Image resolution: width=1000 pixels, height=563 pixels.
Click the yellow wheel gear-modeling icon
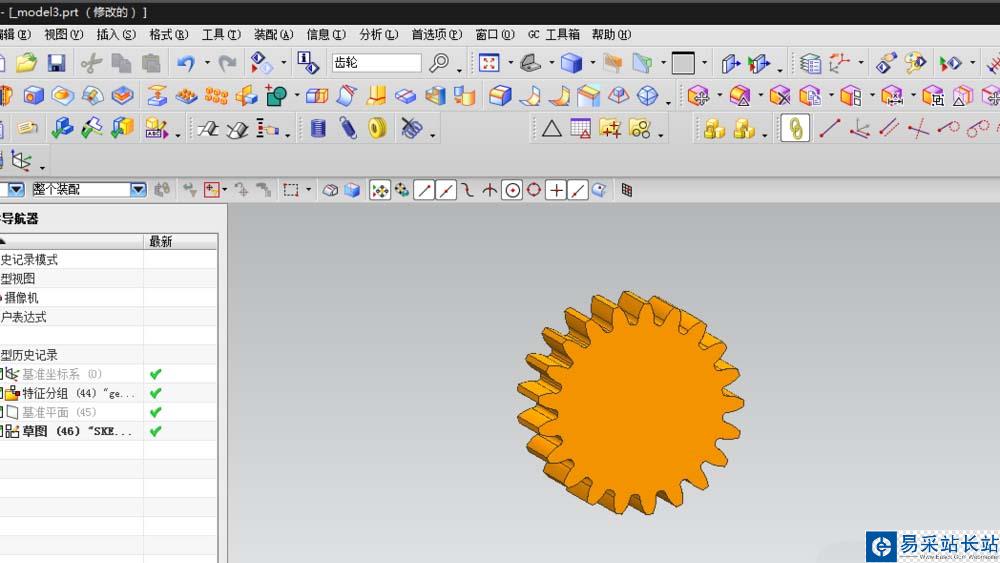[378, 128]
